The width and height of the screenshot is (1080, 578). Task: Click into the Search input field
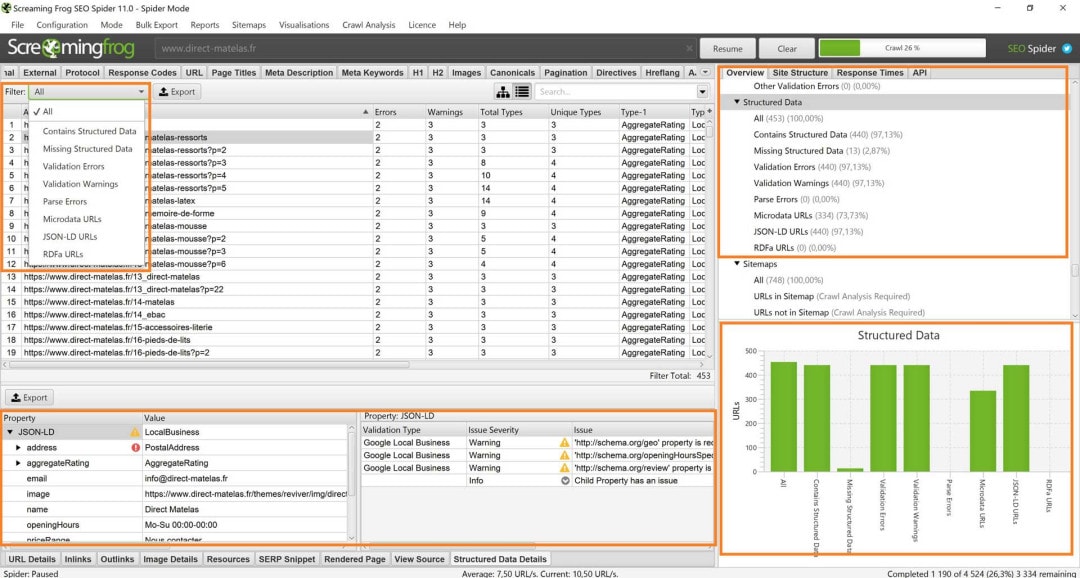tap(615, 92)
